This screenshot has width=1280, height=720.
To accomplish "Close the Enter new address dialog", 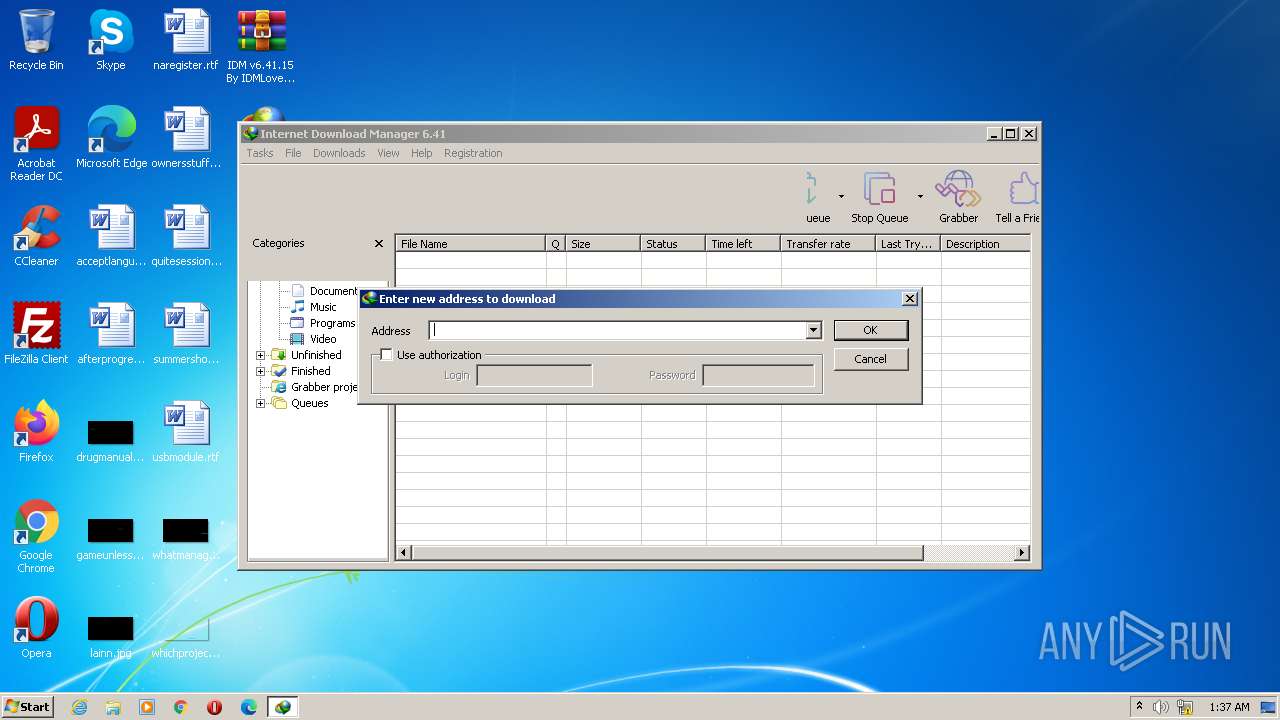I will click(910, 298).
